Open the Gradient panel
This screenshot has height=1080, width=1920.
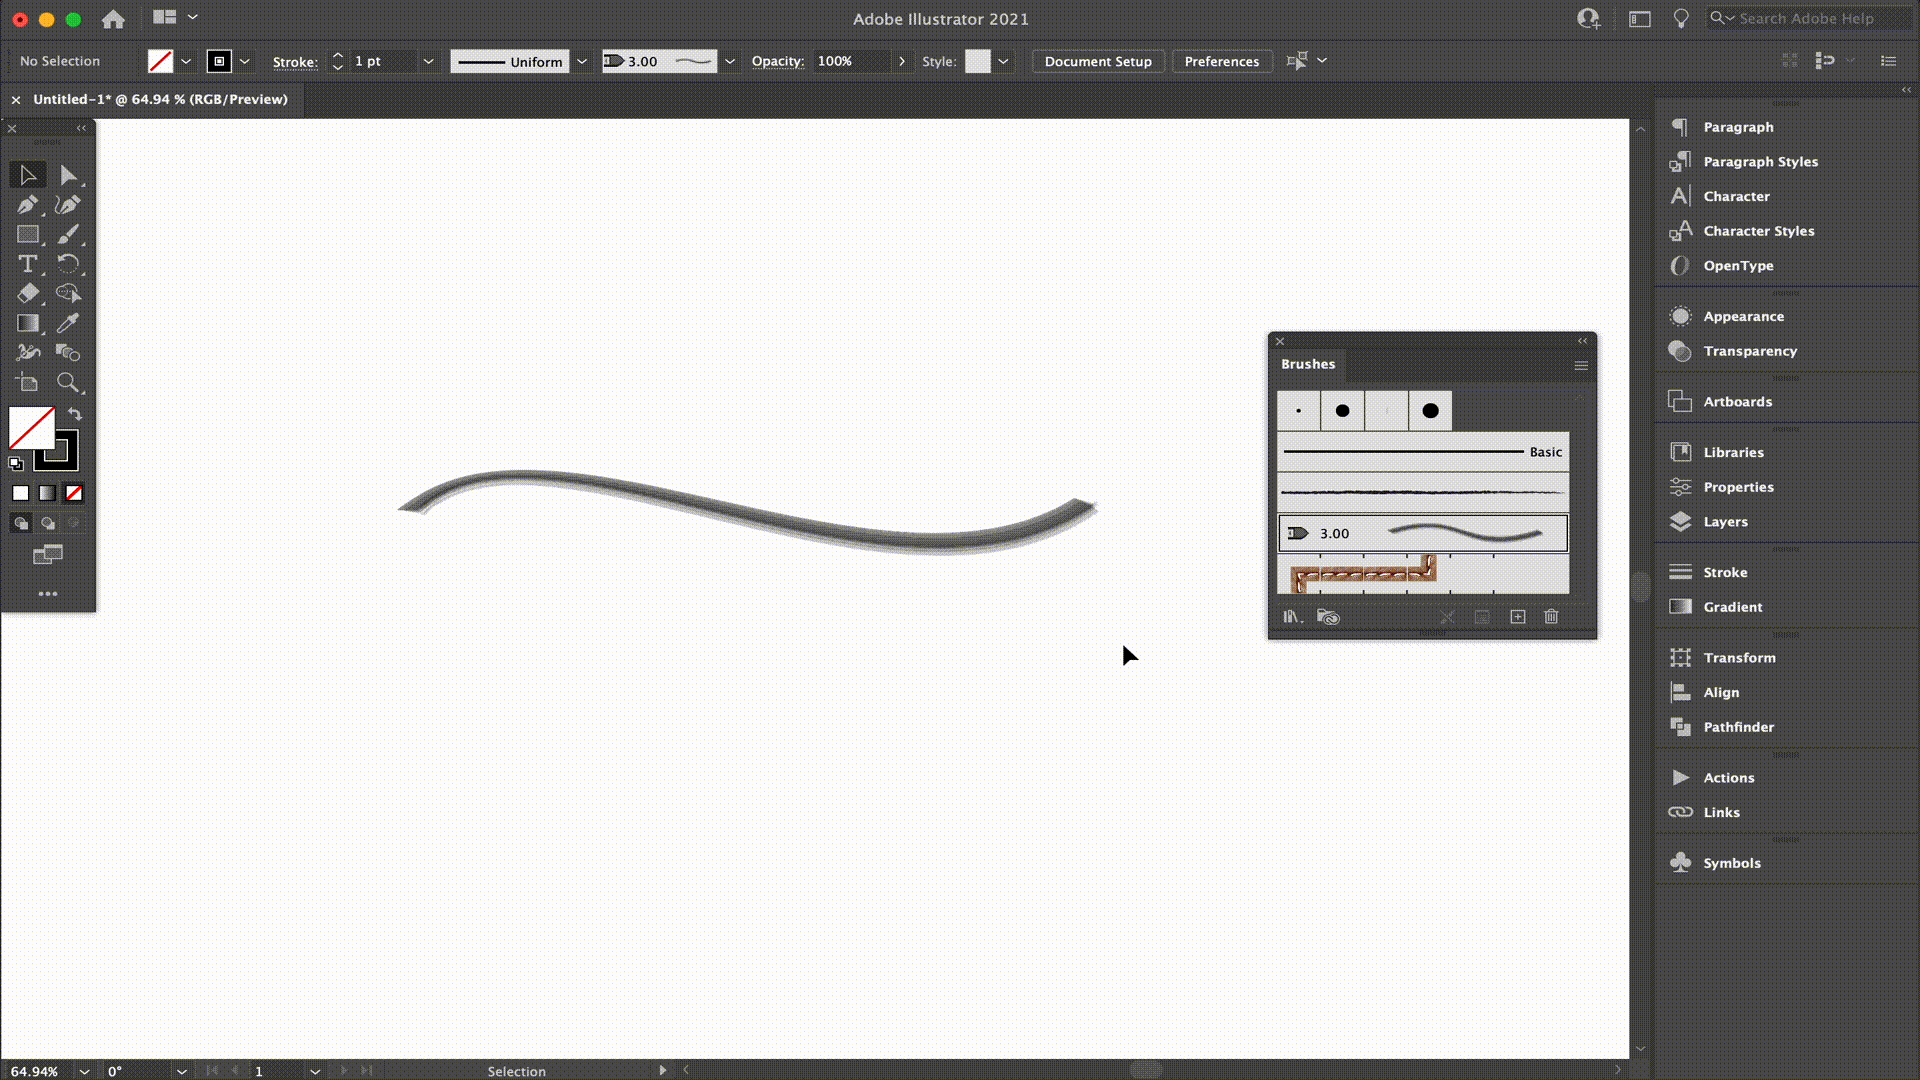pos(1732,607)
